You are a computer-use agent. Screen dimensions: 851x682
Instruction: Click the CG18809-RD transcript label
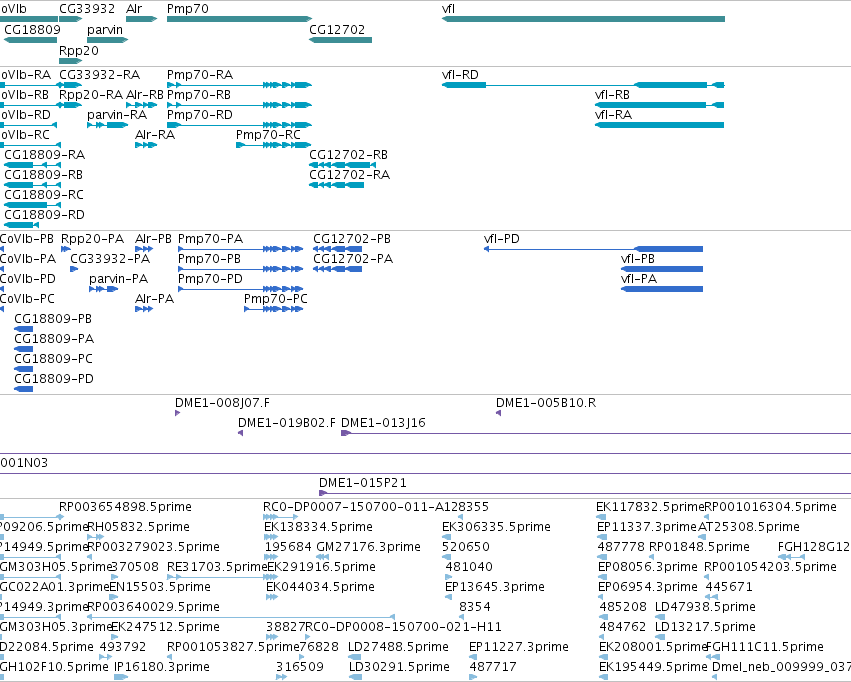[x=45, y=215]
